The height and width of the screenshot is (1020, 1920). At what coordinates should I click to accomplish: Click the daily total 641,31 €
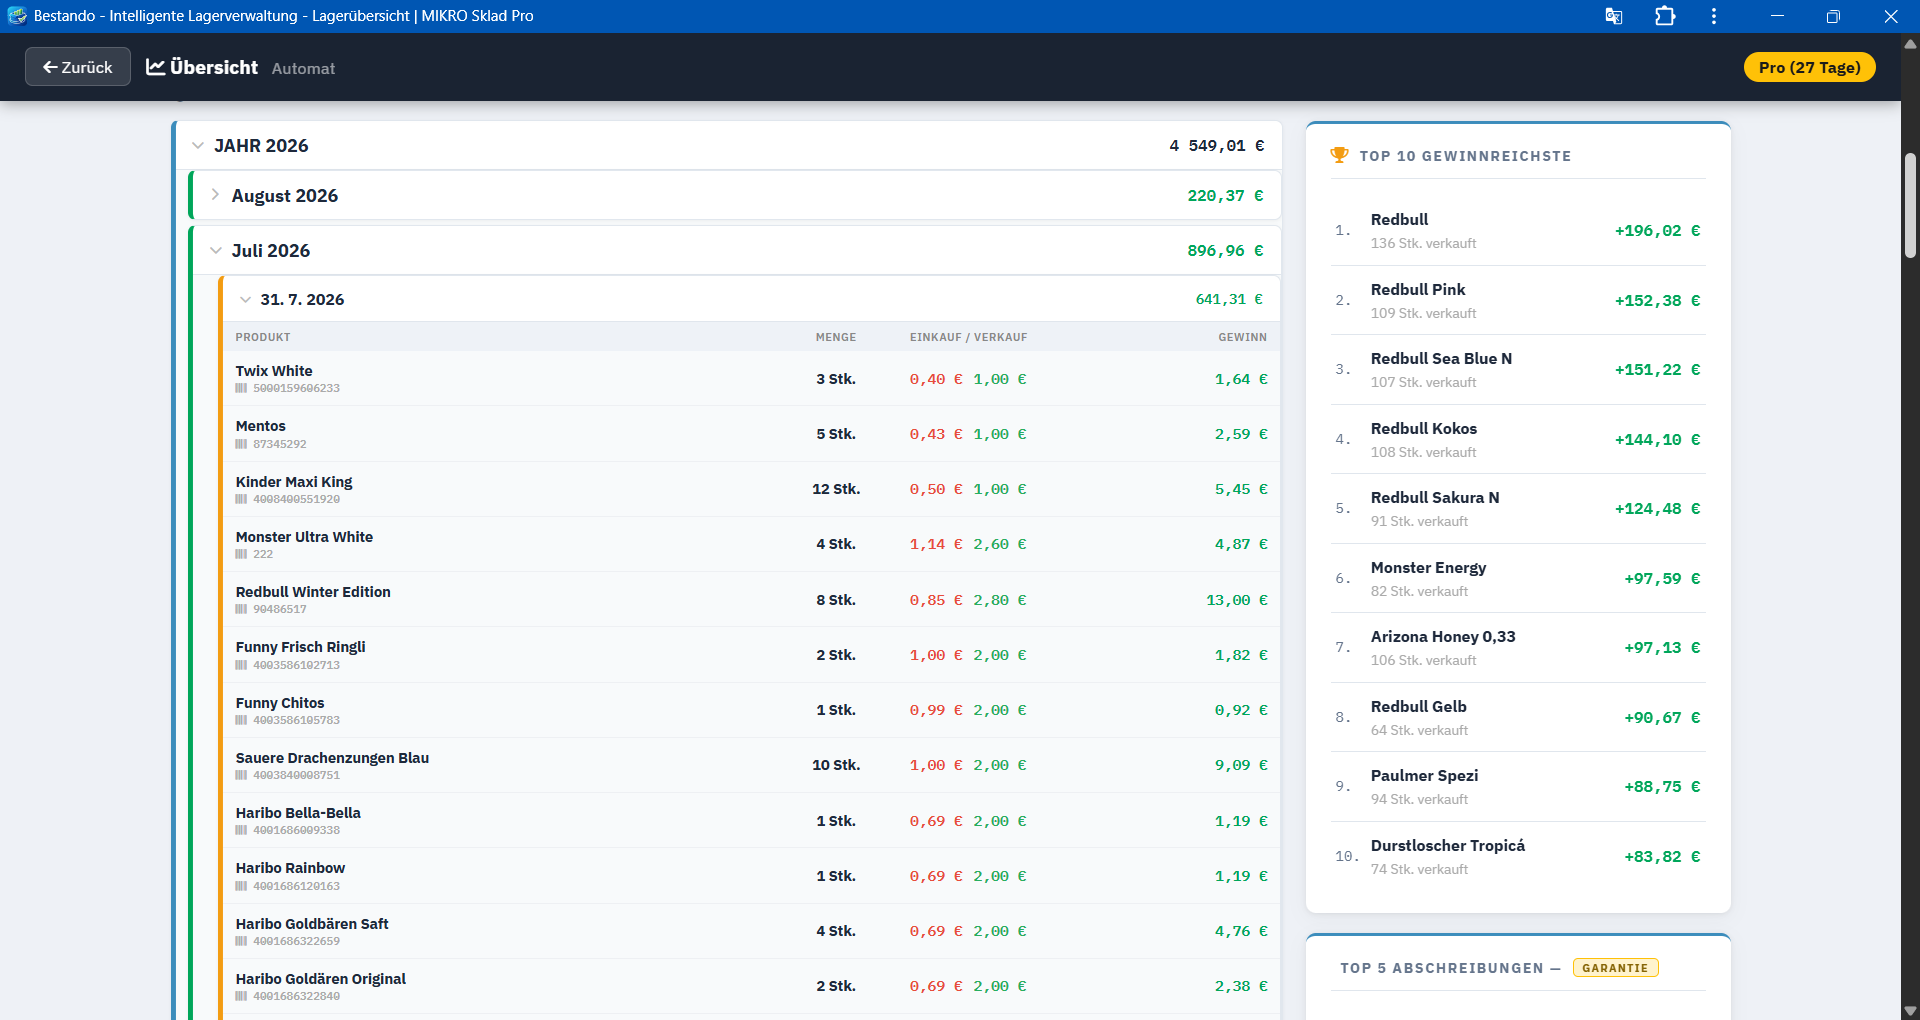pos(1229,299)
